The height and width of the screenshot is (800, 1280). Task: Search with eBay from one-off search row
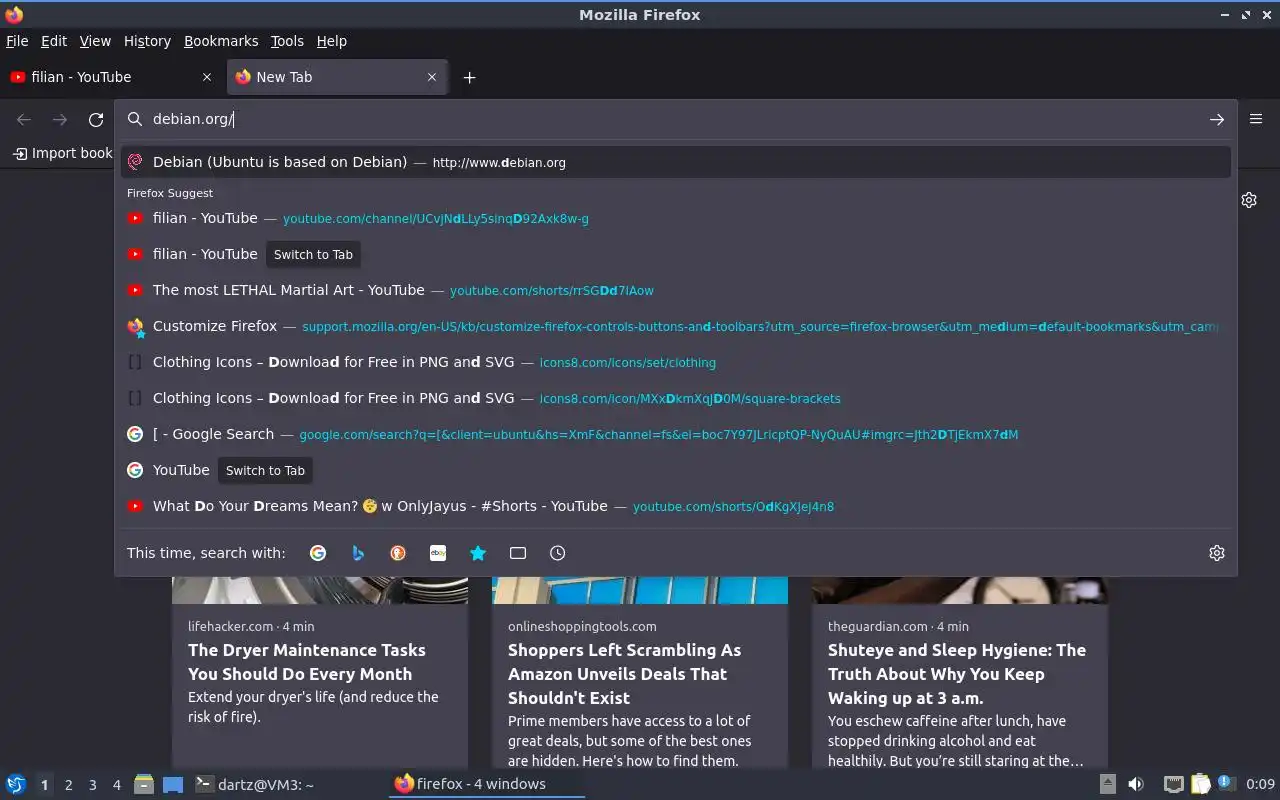pyautogui.click(x=438, y=553)
